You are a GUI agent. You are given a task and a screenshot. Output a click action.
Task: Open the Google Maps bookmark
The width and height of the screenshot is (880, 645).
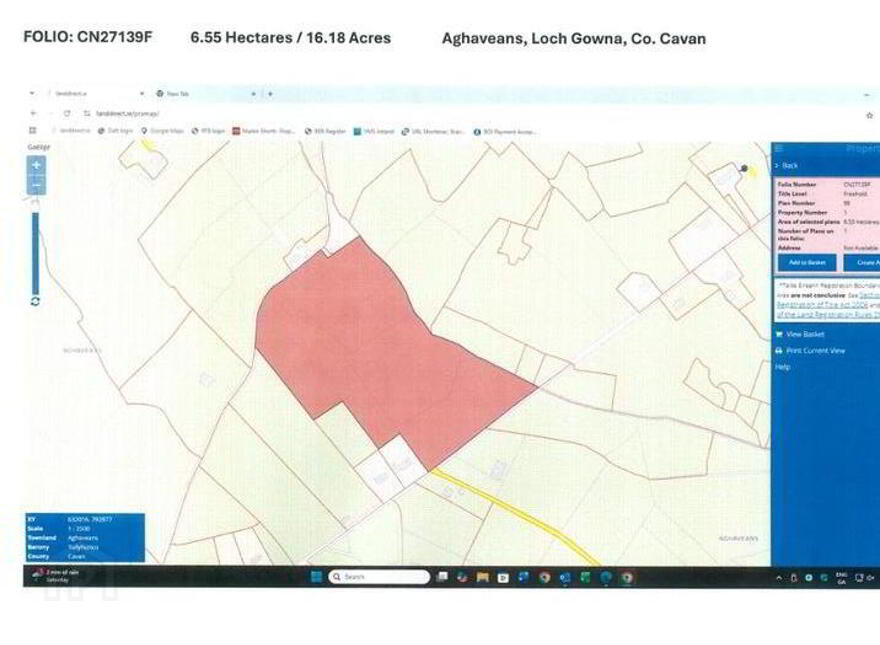click(162, 131)
